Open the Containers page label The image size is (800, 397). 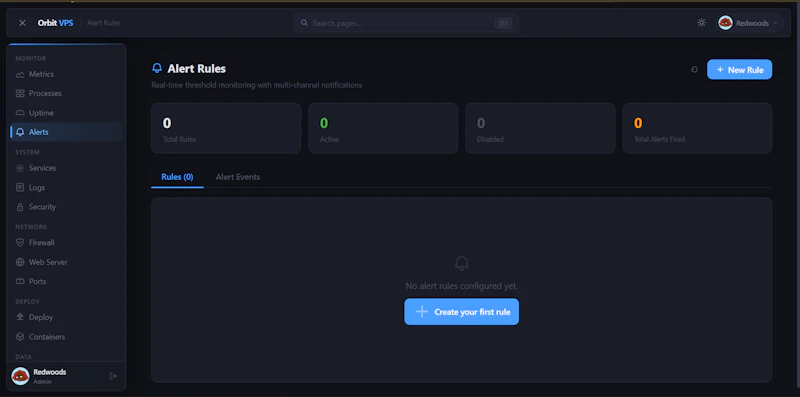pos(47,337)
